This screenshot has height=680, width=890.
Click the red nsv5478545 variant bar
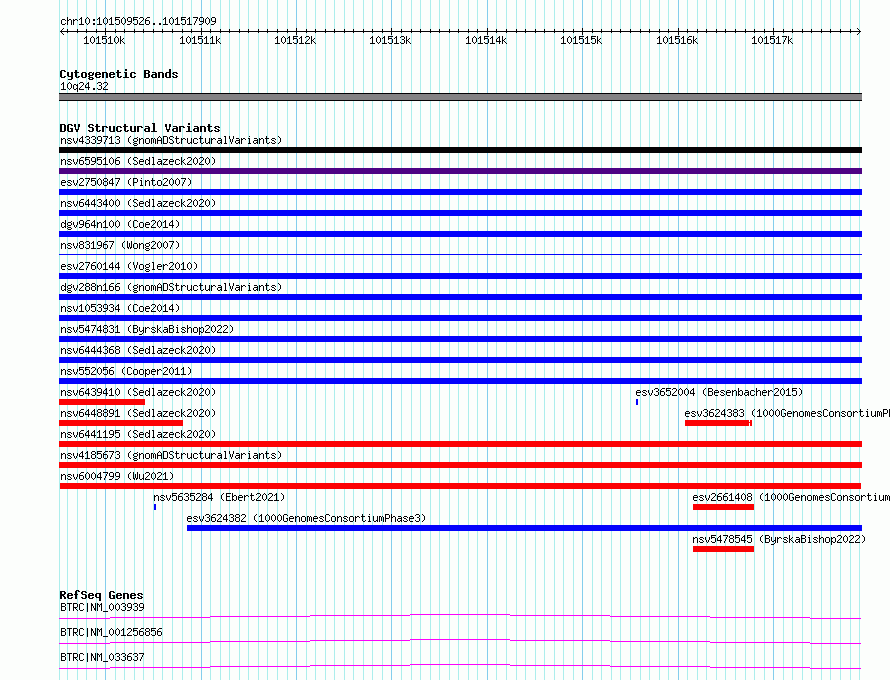pos(723,549)
